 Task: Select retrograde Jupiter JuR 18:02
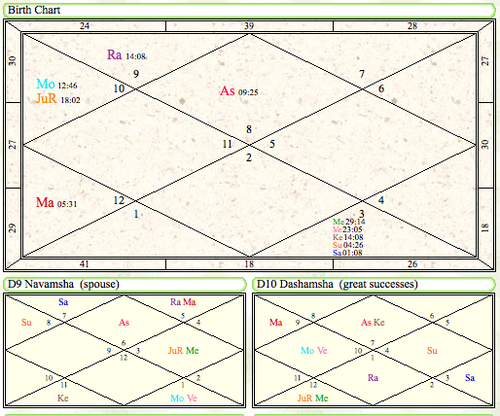click(58, 99)
